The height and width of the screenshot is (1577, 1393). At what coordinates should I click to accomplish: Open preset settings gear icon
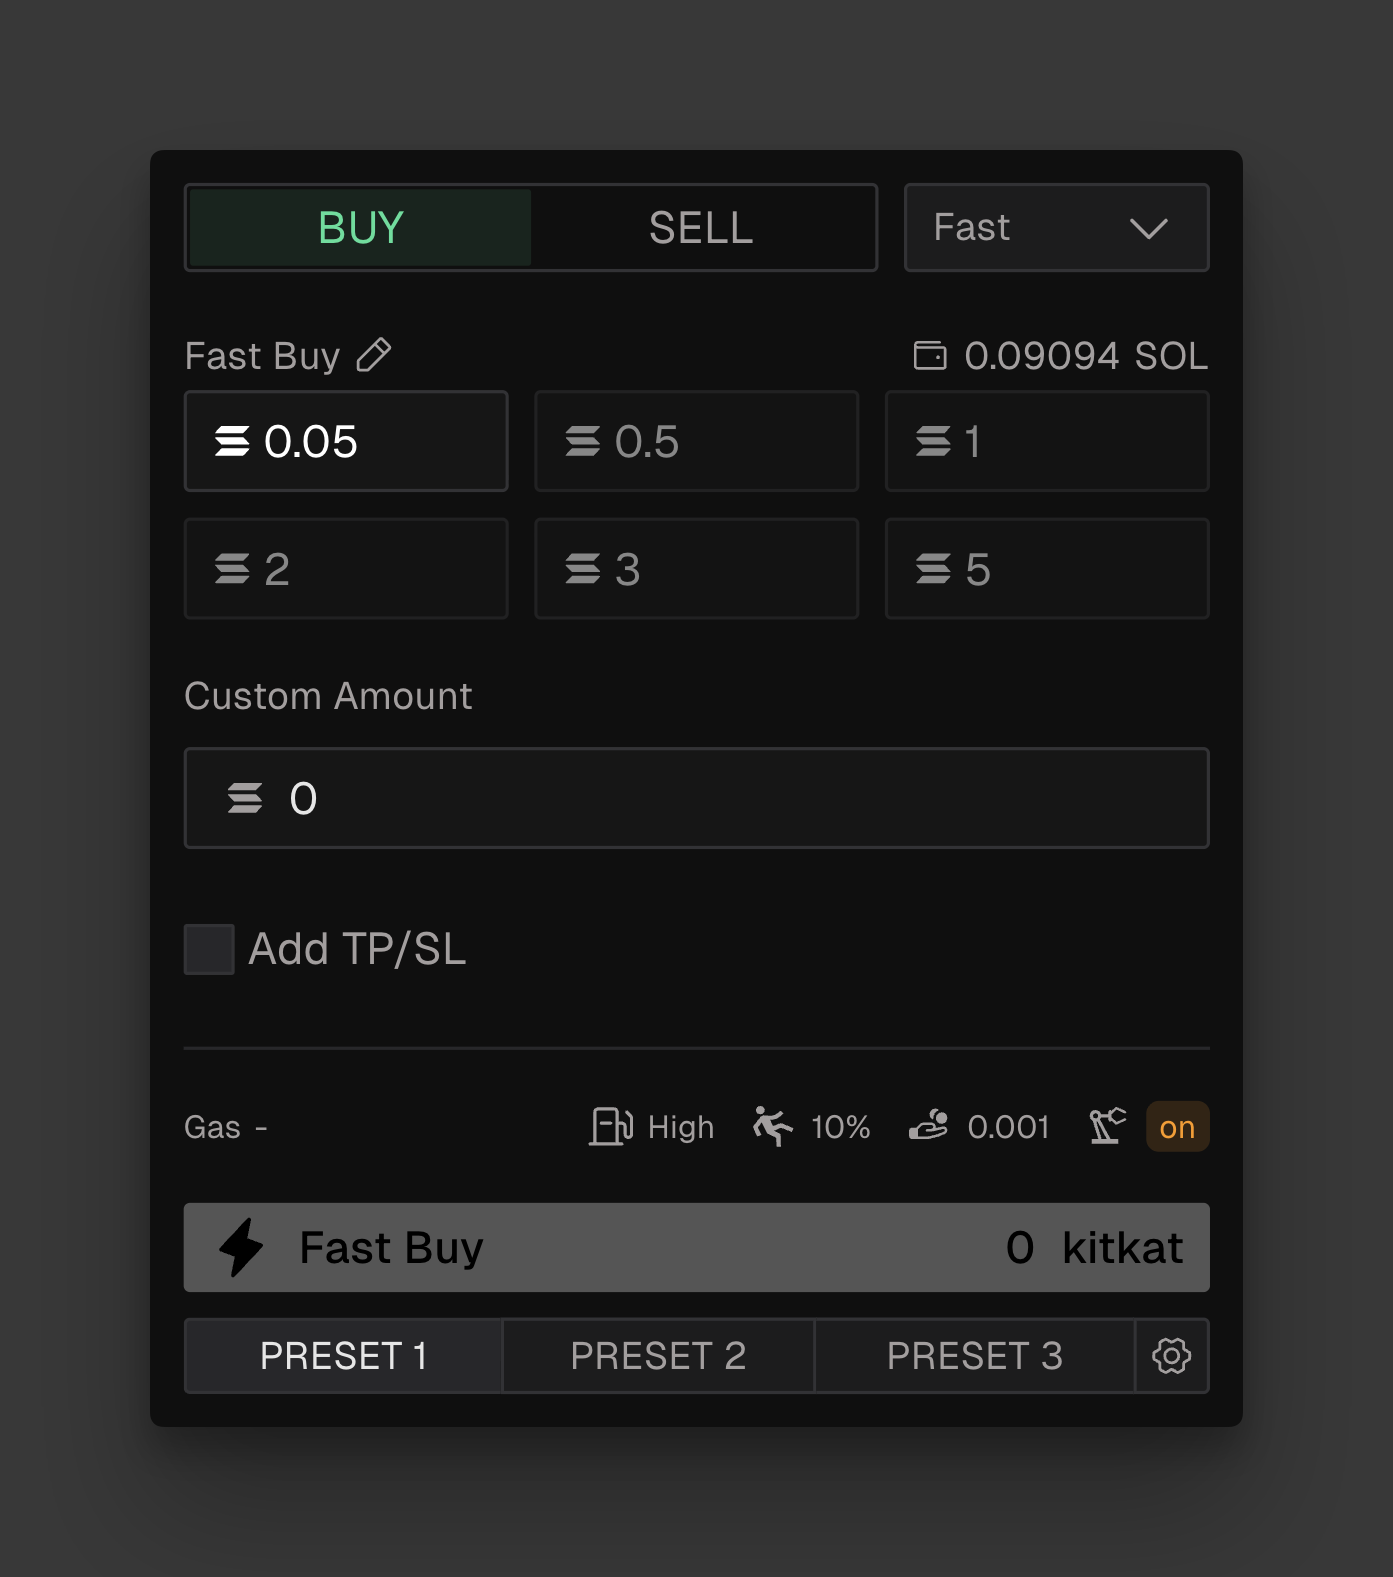1171,1356
